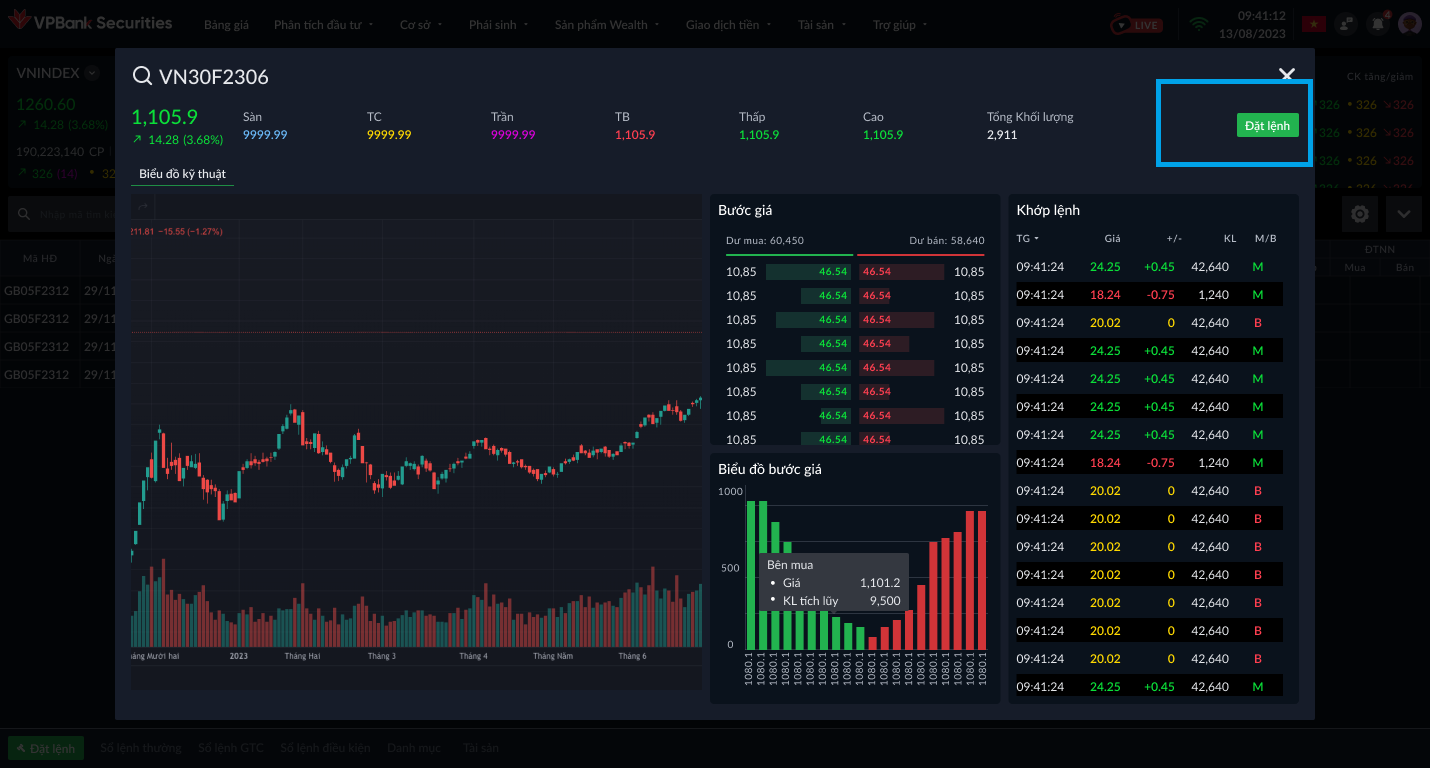Click the redo arrow in chart toolbar
This screenshot has height=768, width=1430.
[142, 206]
